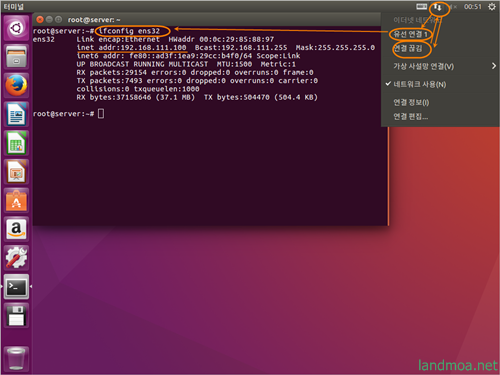Open the Ubuntu Dash search launcher

[16, 28]
